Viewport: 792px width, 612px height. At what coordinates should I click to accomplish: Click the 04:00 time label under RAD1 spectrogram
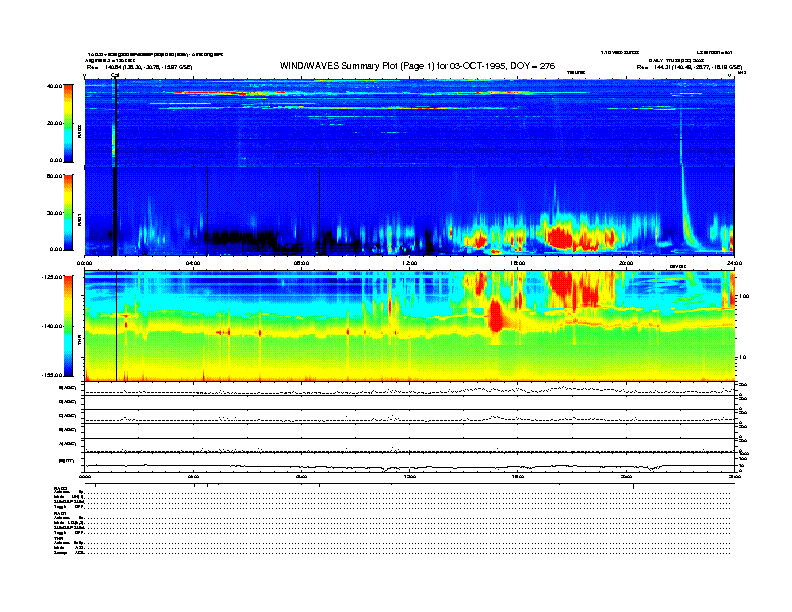pos(193,263)
